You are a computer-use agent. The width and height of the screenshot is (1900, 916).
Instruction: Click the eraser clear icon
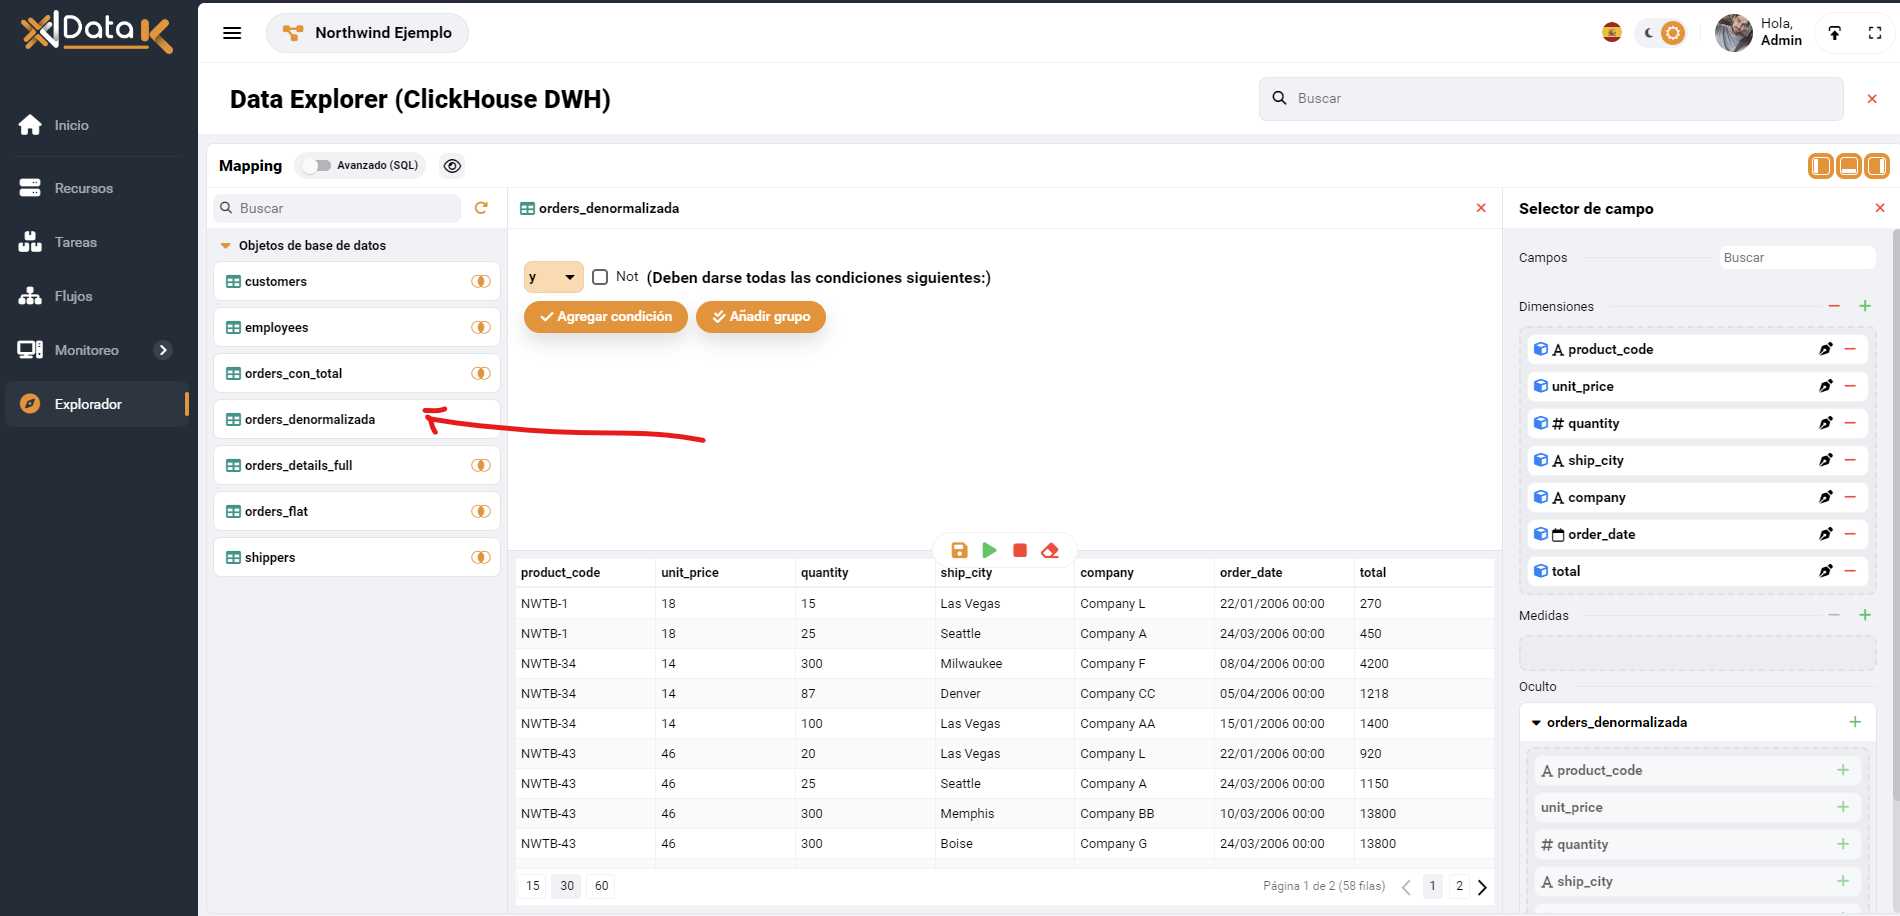pyautogui.click(x=1049, y=550)
